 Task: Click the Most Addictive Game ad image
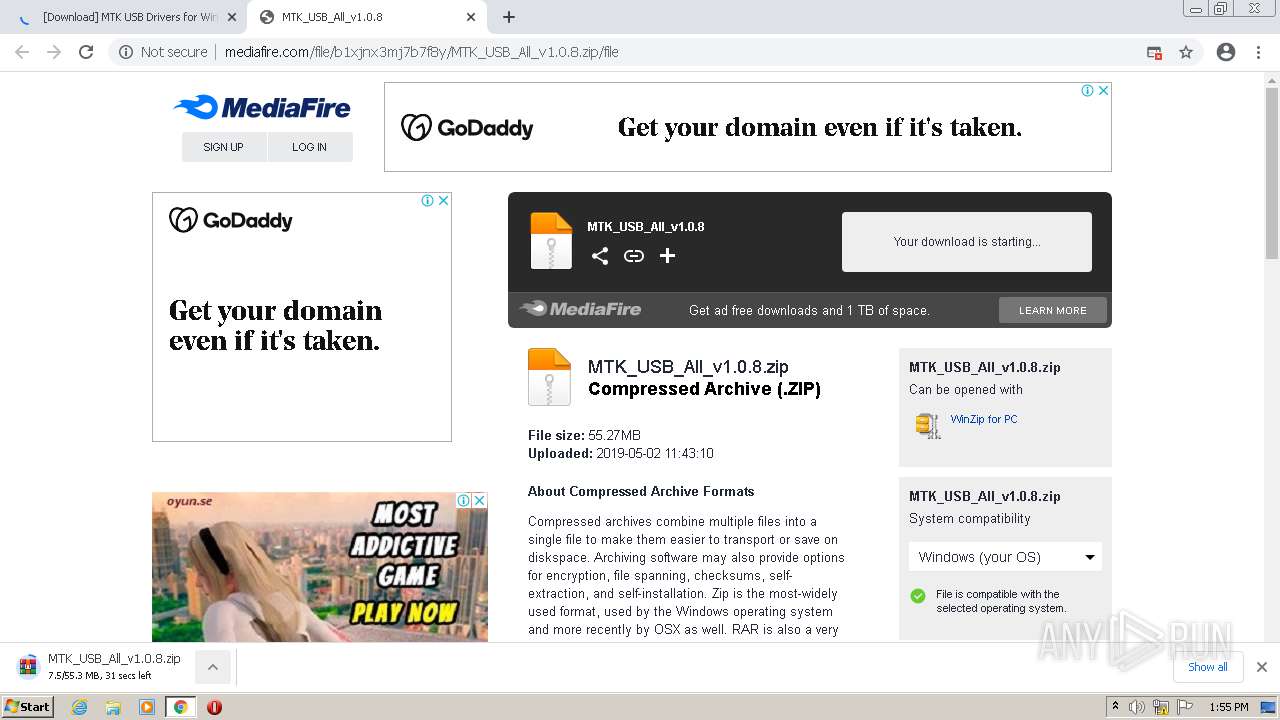pyautogui.click(x=319, y=567)
